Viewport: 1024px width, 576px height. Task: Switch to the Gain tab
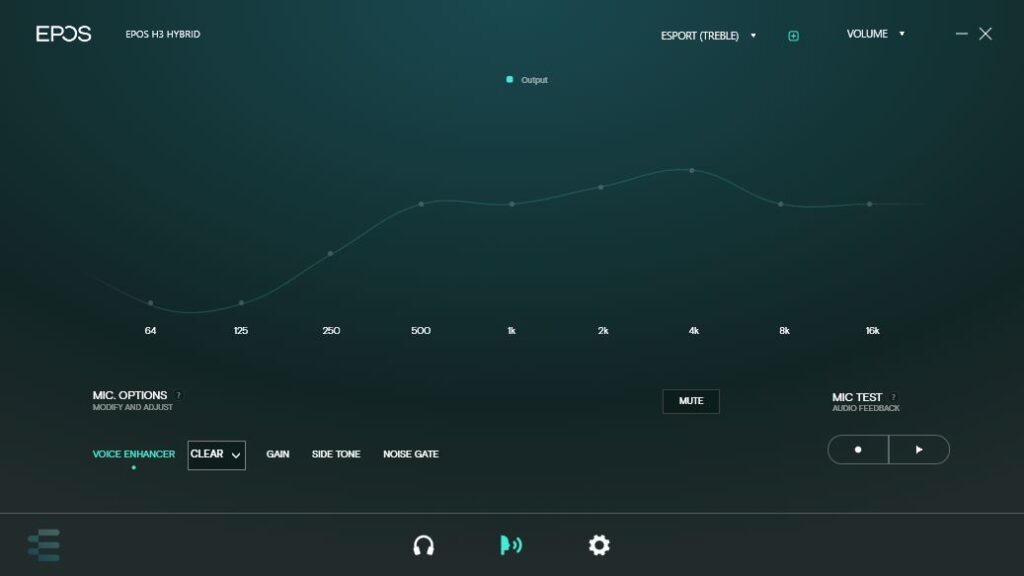(x=278, y=454)
